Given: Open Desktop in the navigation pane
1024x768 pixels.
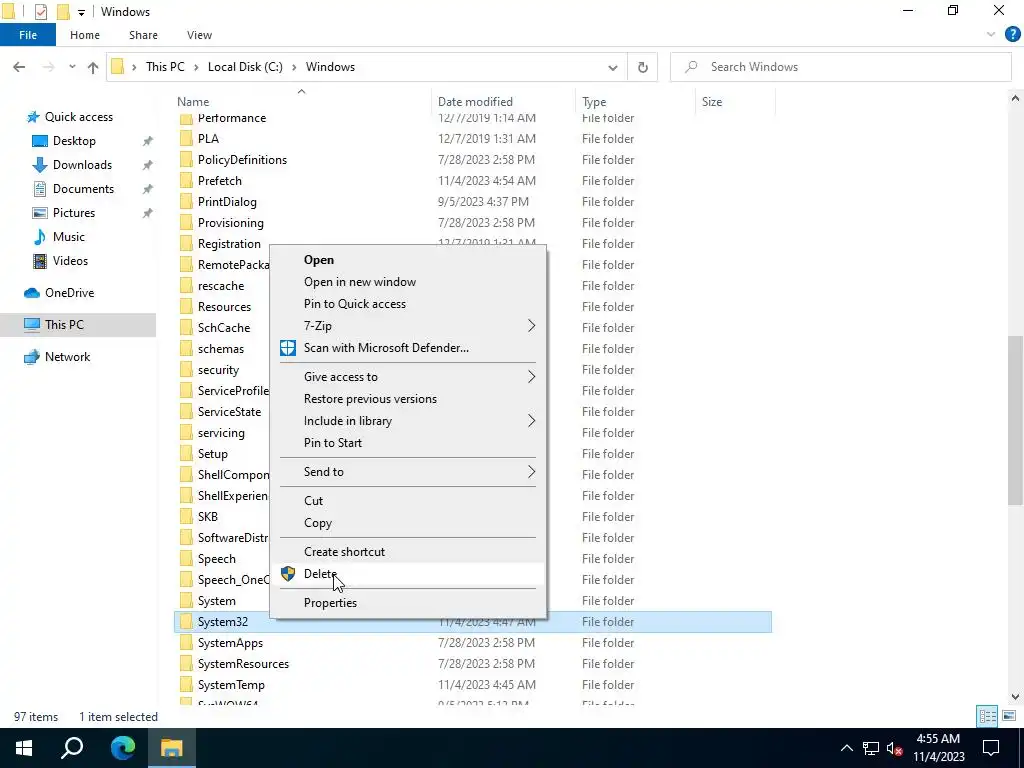Looking at the screenshot, I should pyautogui.click(x=74, y=140).
